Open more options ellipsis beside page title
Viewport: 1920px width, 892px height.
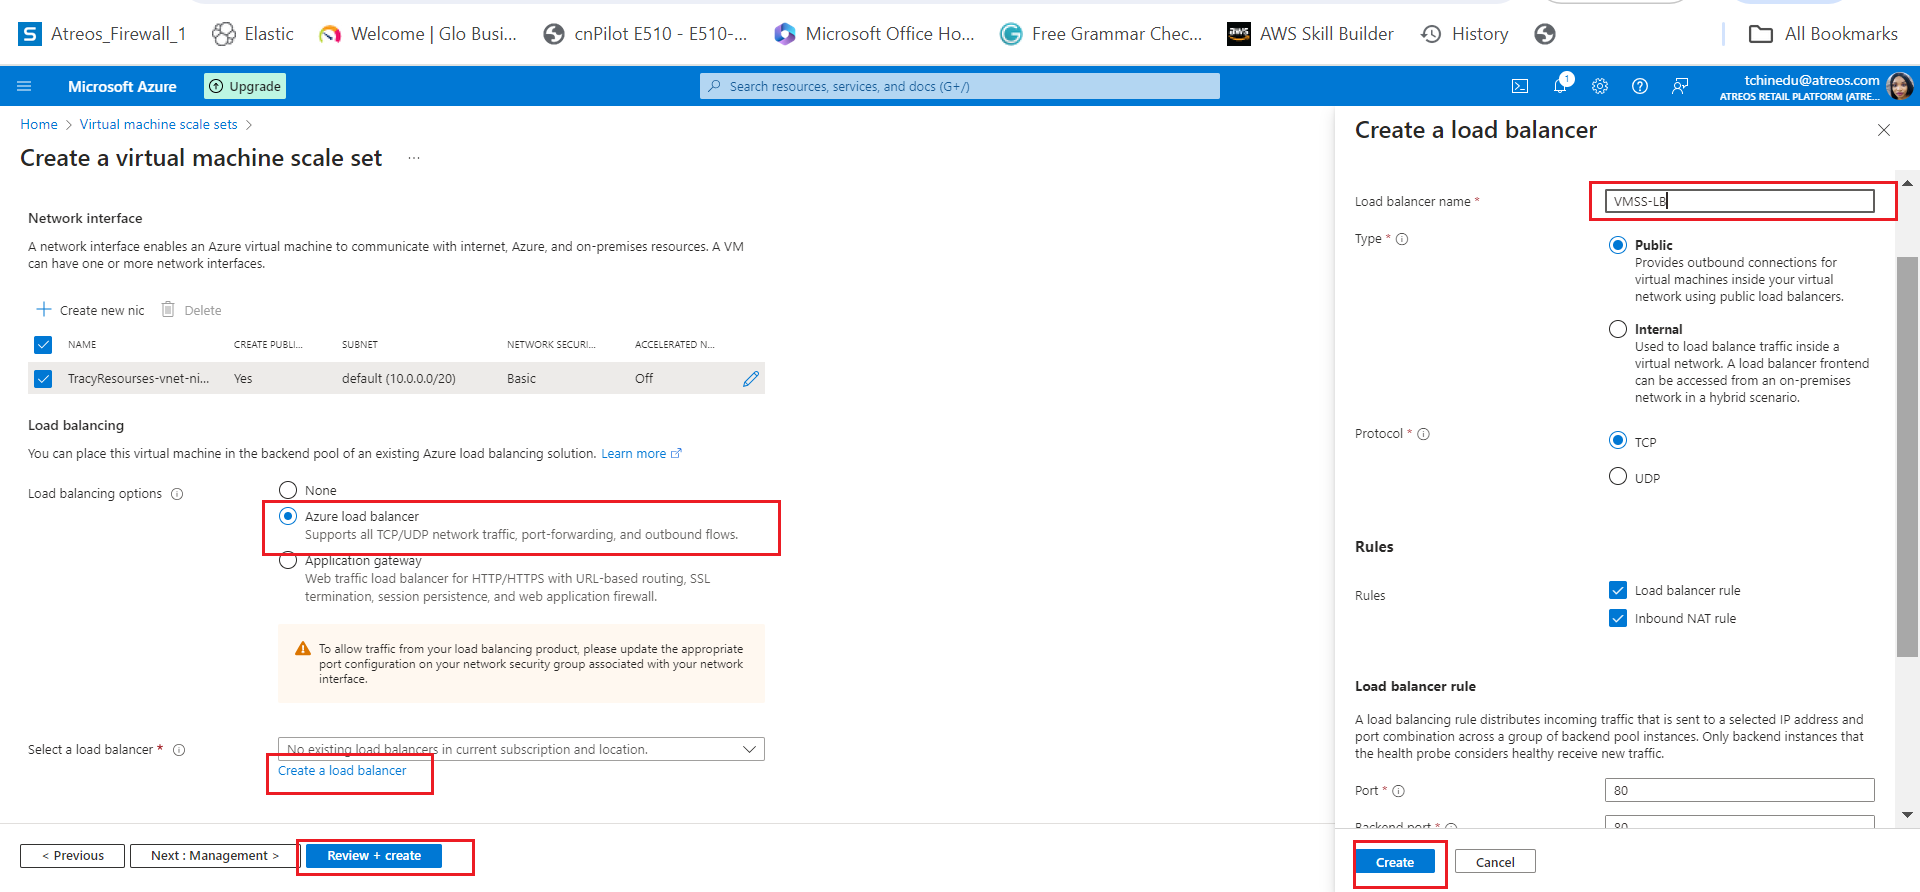414,158
